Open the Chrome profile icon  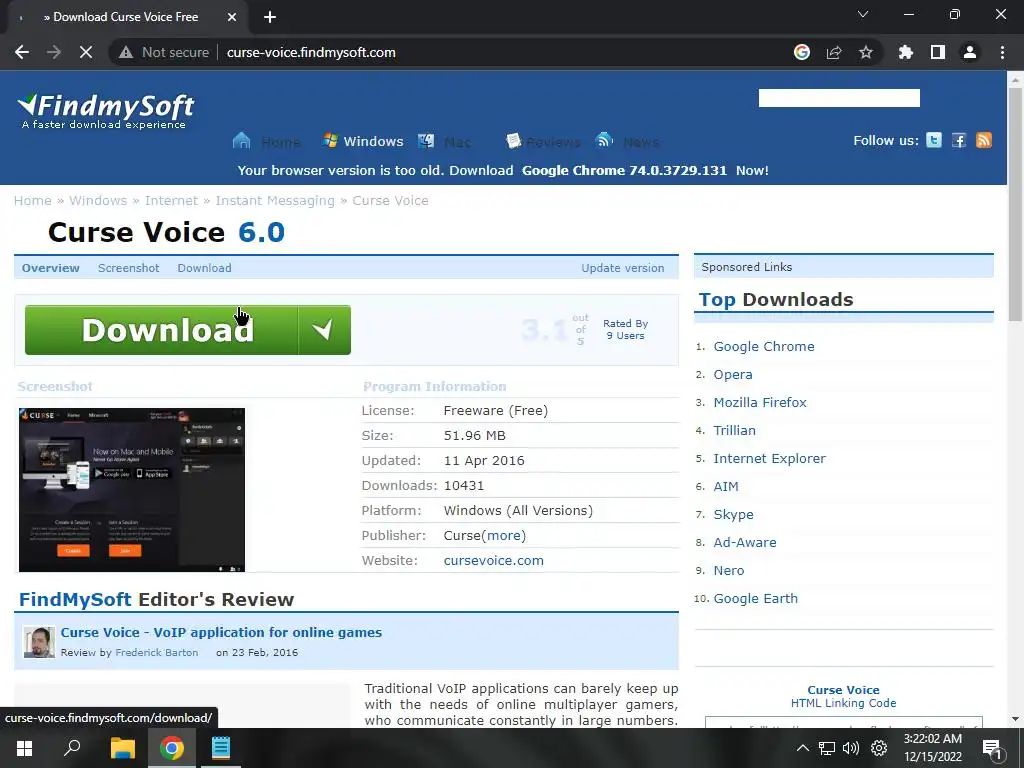pos(970,52)
